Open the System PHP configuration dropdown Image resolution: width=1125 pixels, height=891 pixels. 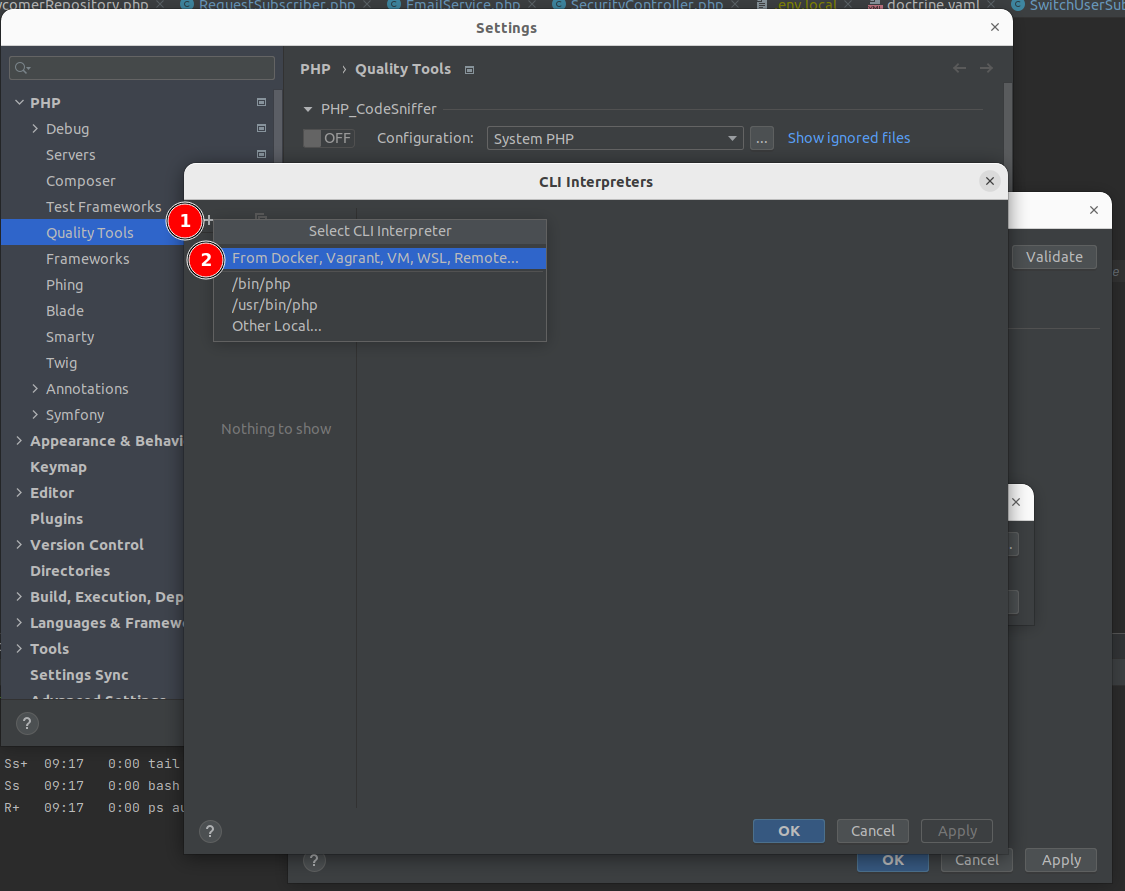coord(615,138)
